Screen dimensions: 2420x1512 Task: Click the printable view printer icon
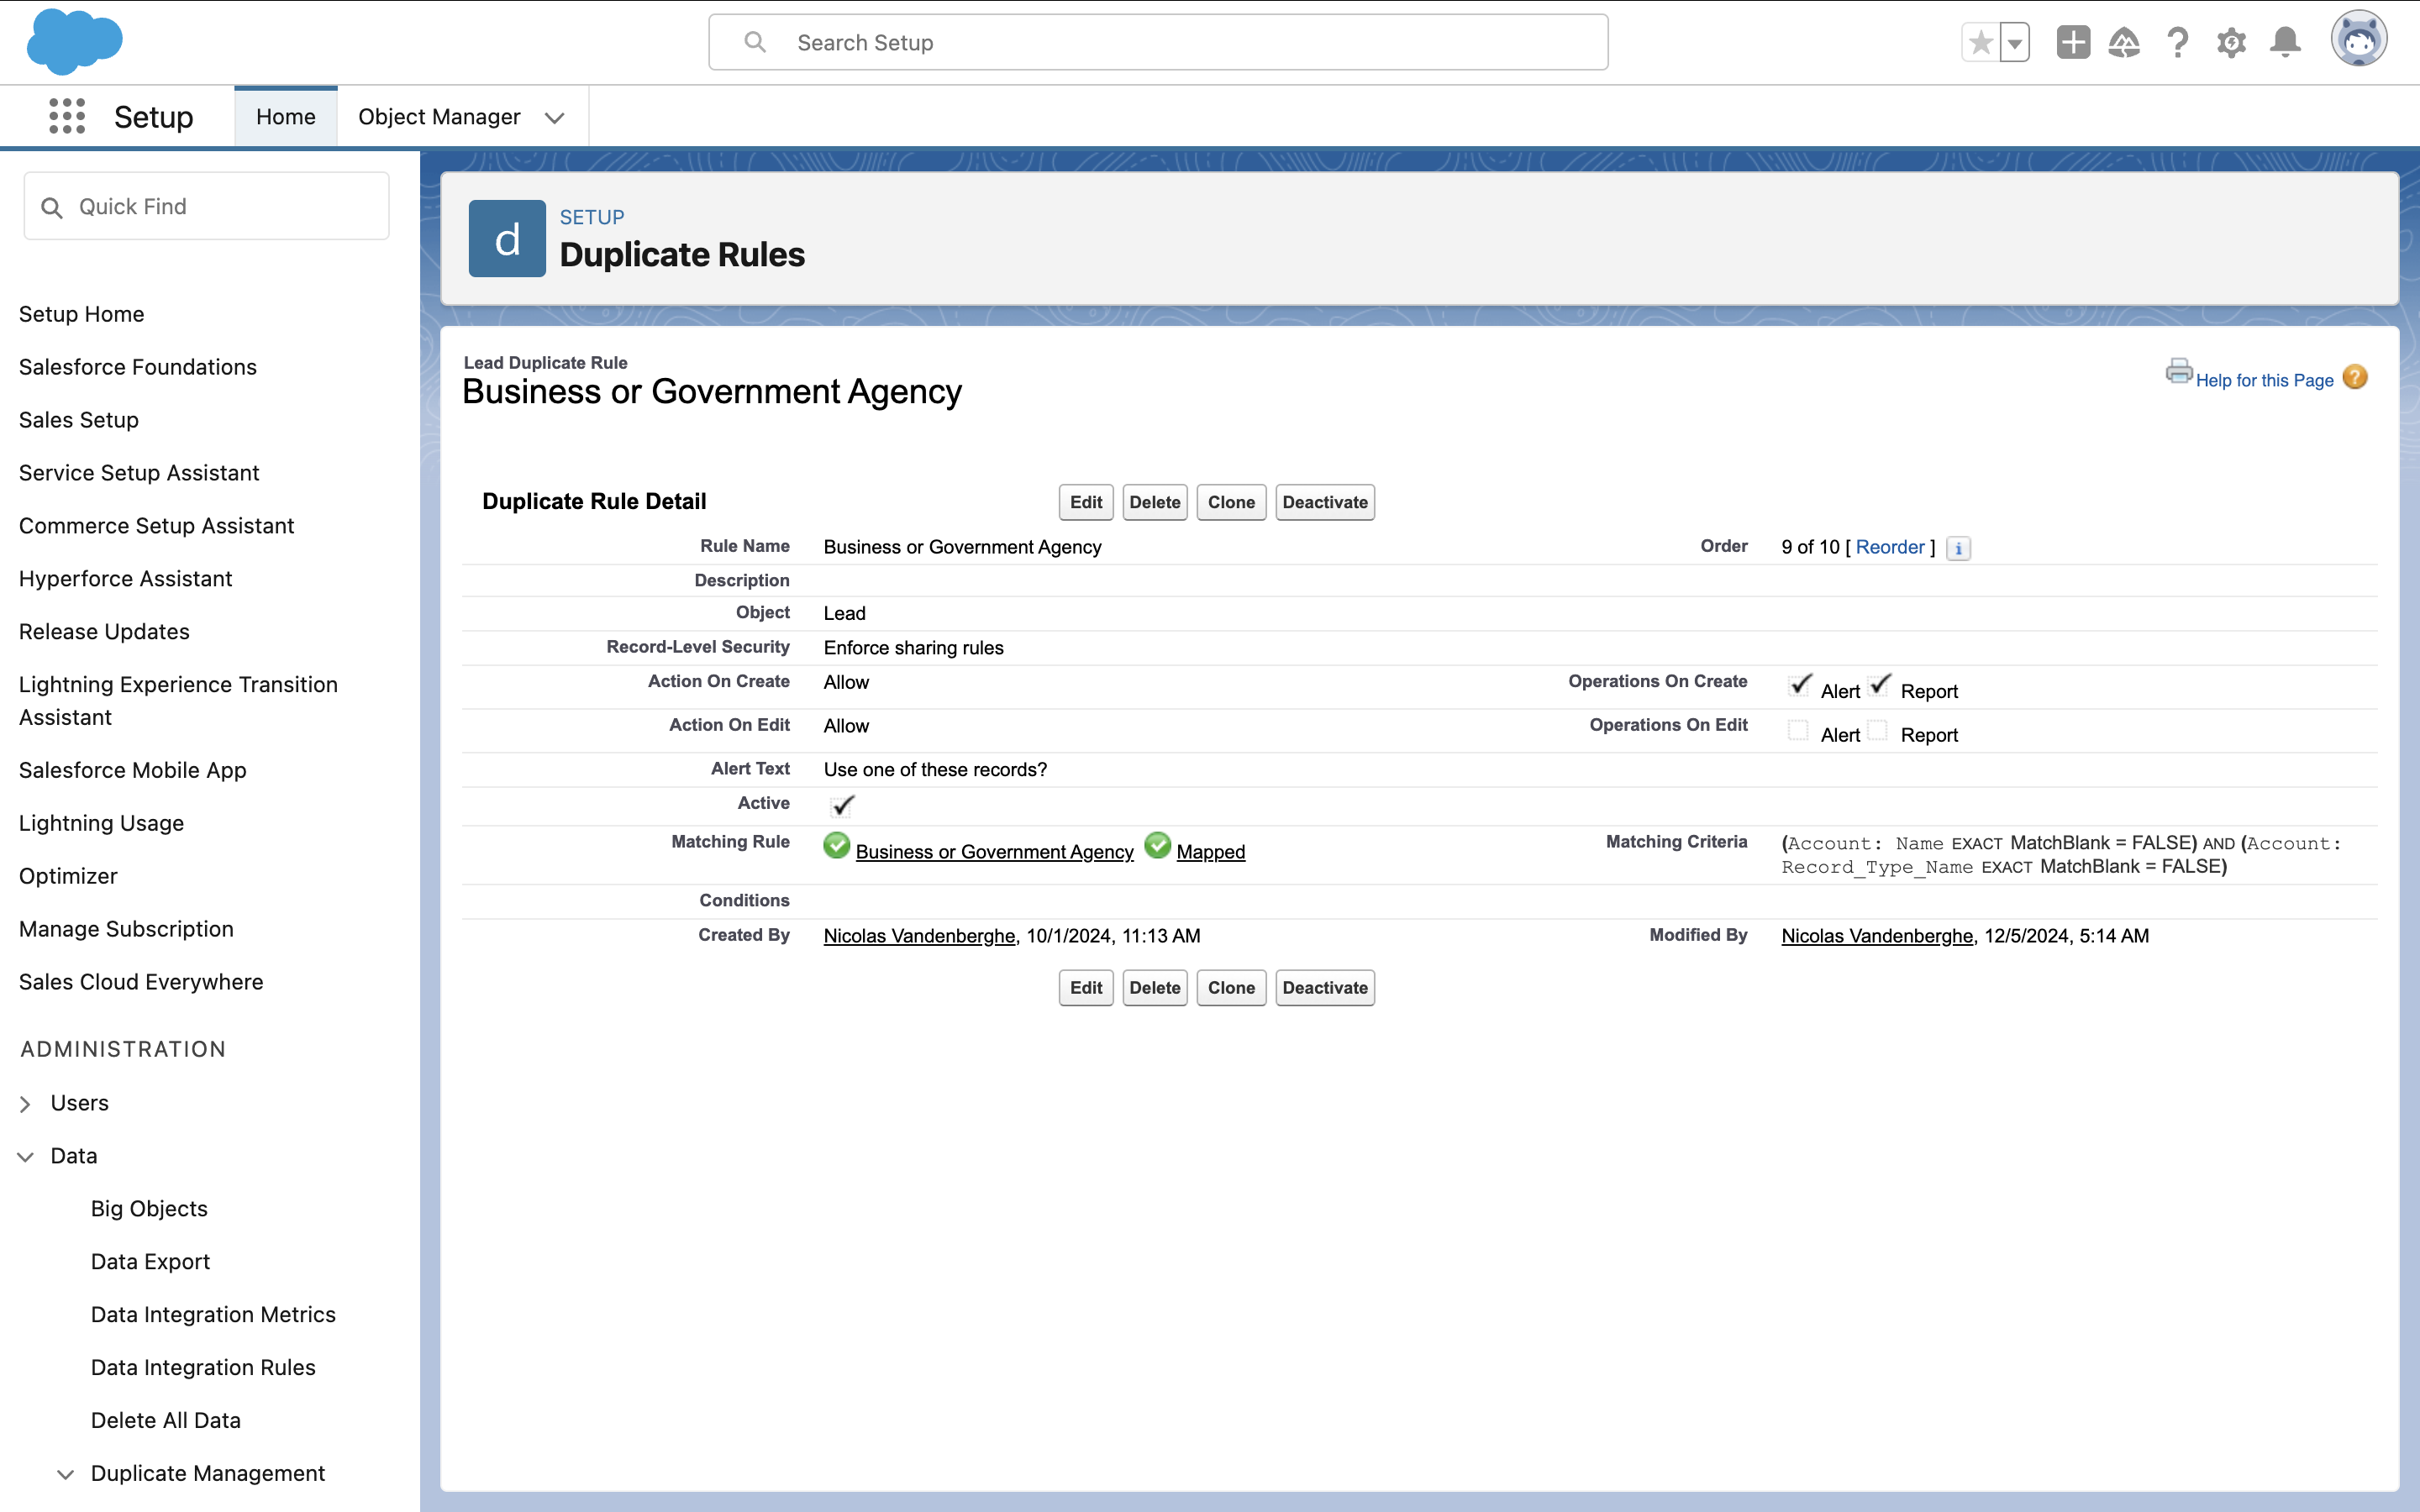point(2178,371)
